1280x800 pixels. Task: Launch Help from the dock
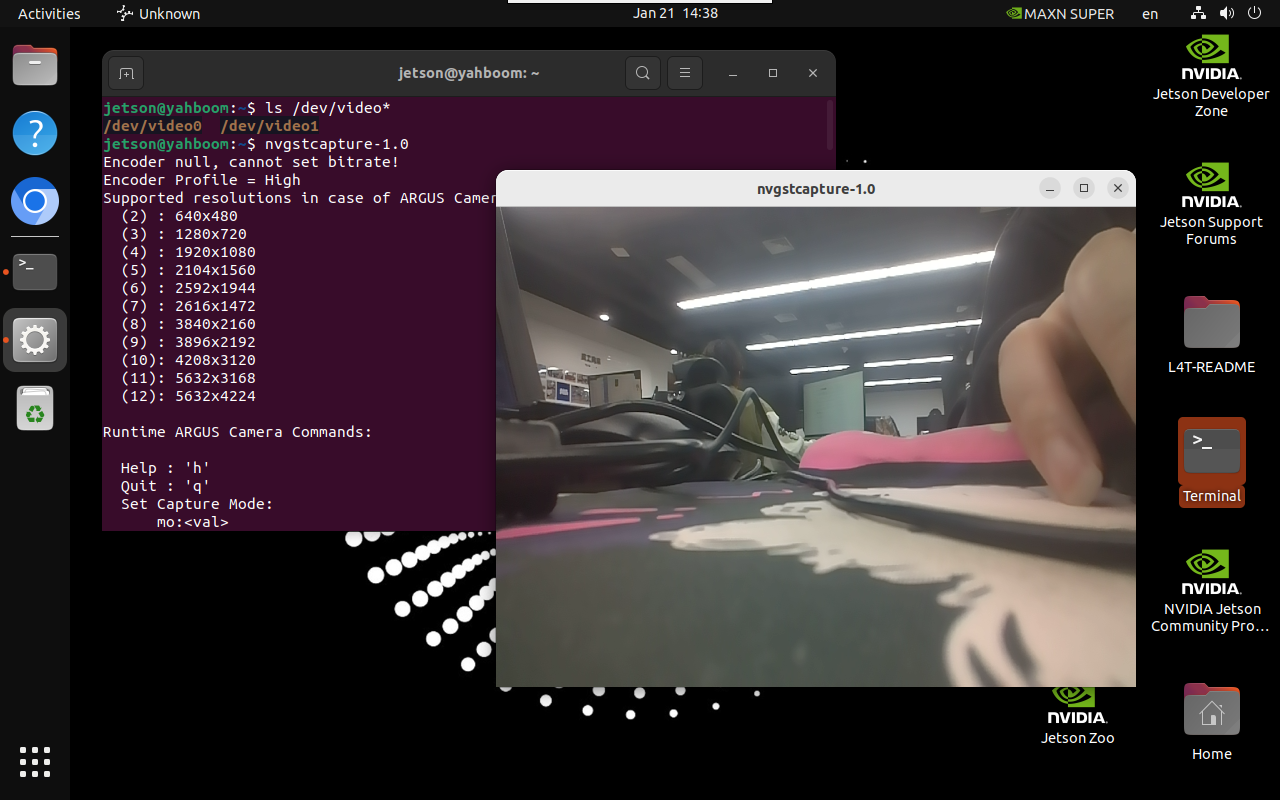tap(35, 133)
